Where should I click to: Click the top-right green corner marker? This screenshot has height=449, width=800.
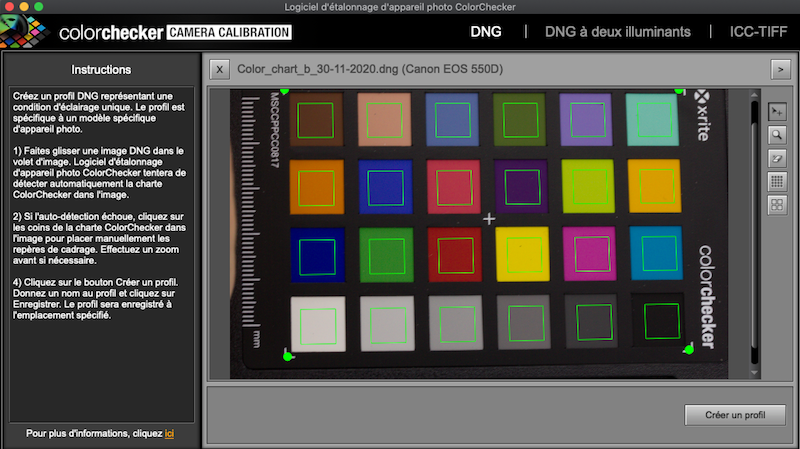679,91
